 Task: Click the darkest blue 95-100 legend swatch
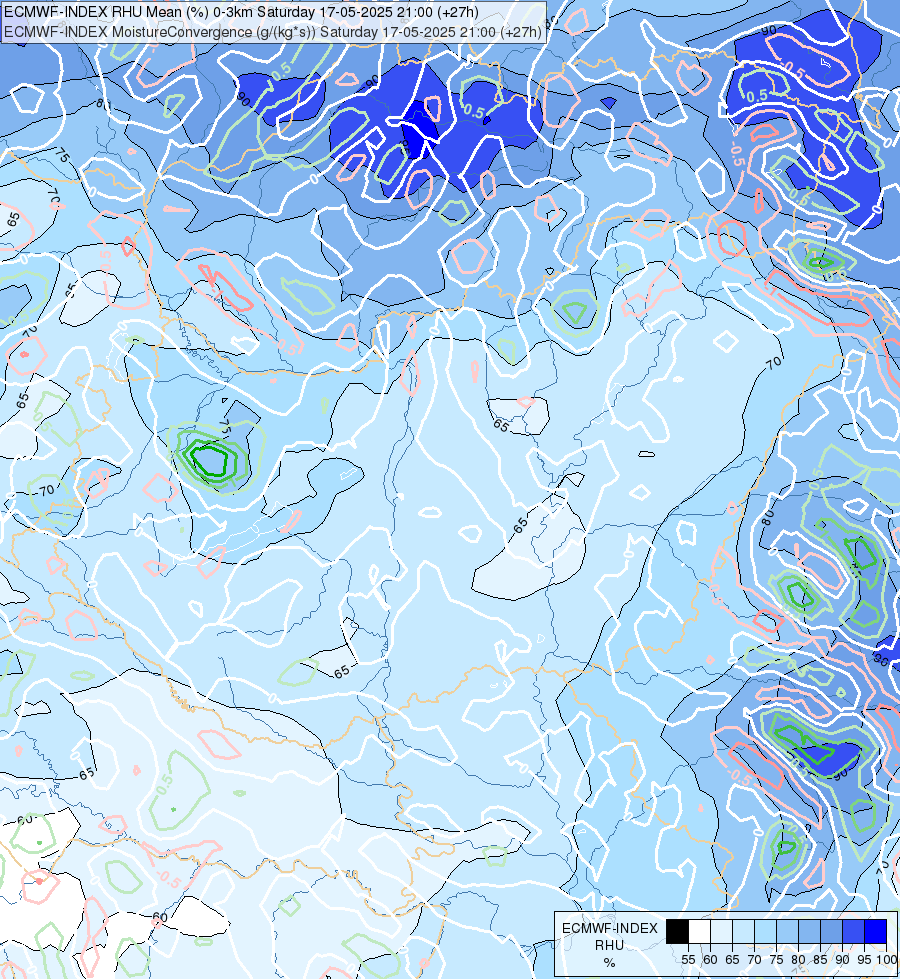pyautogui.click(x=876, y=931)
